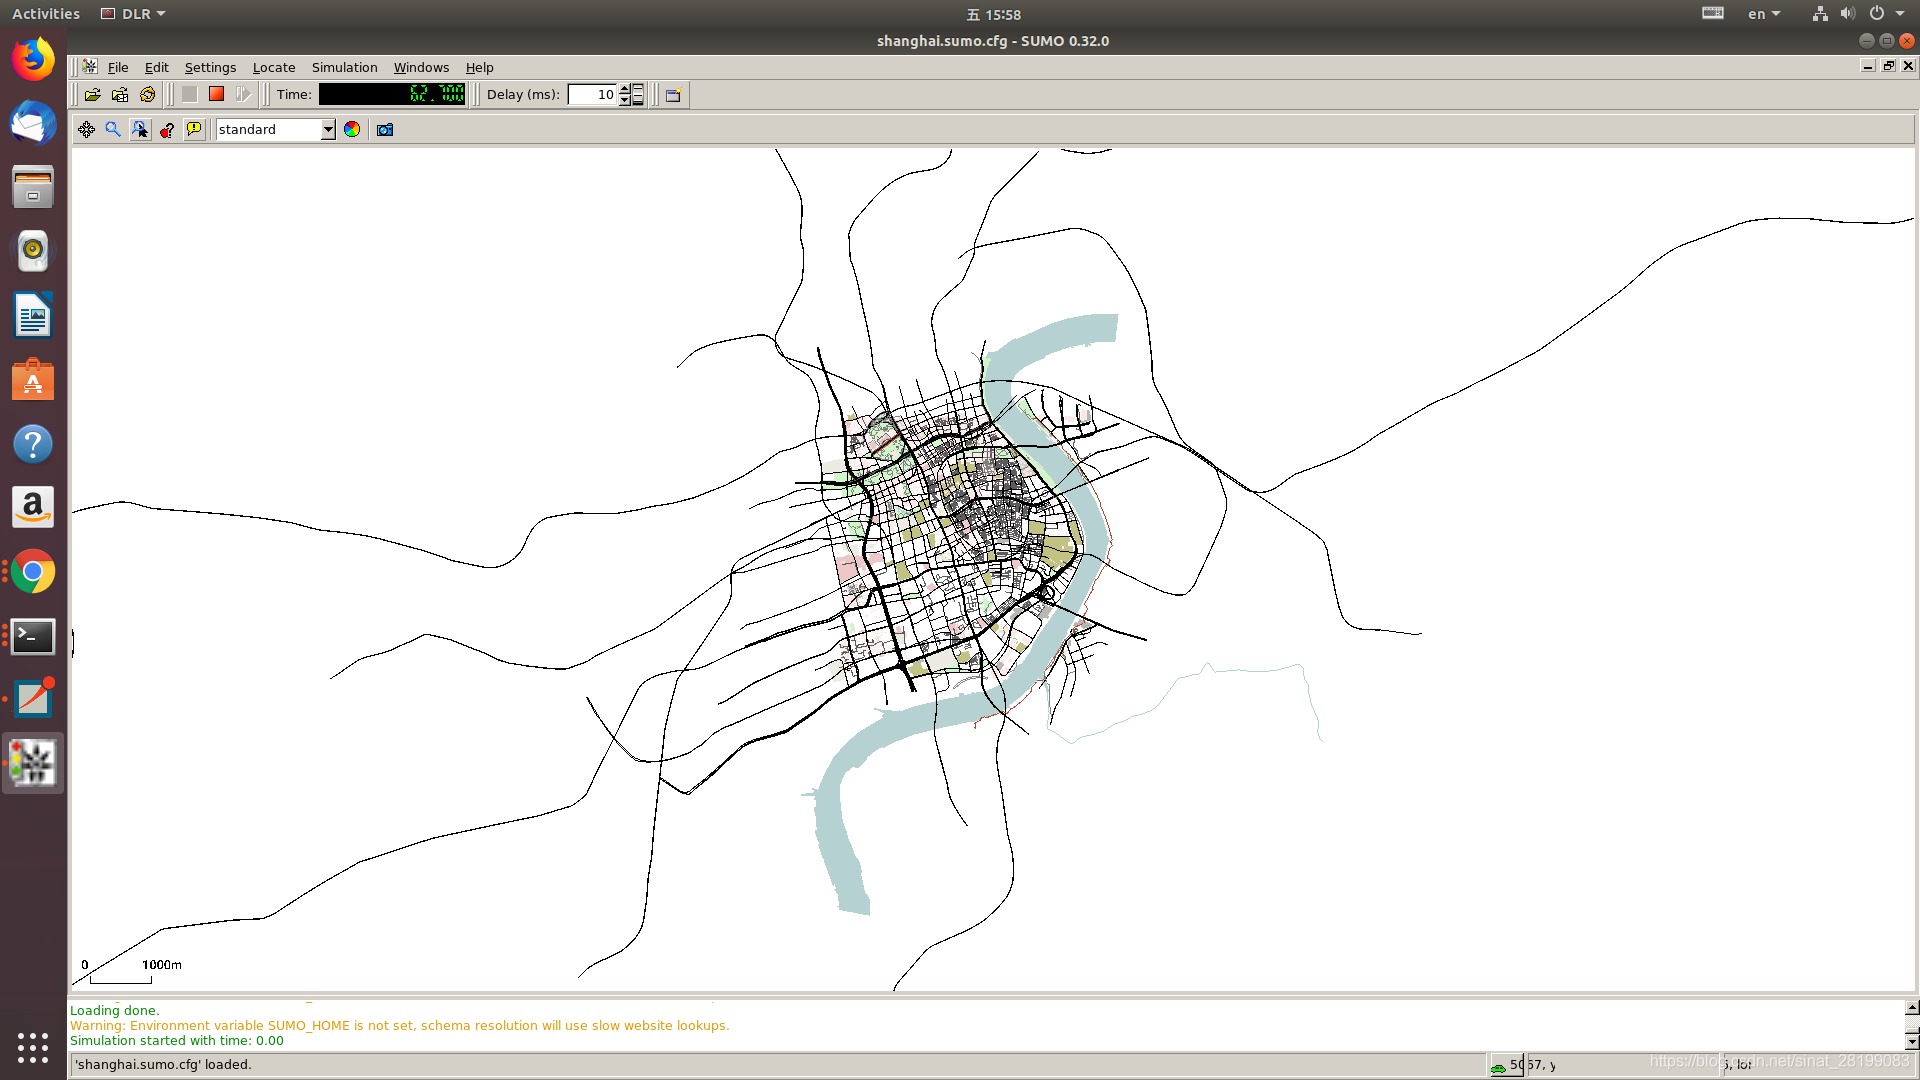Open simulation file with the folder icon
The image size is (1920, 1080).
[x=92, y=94]
